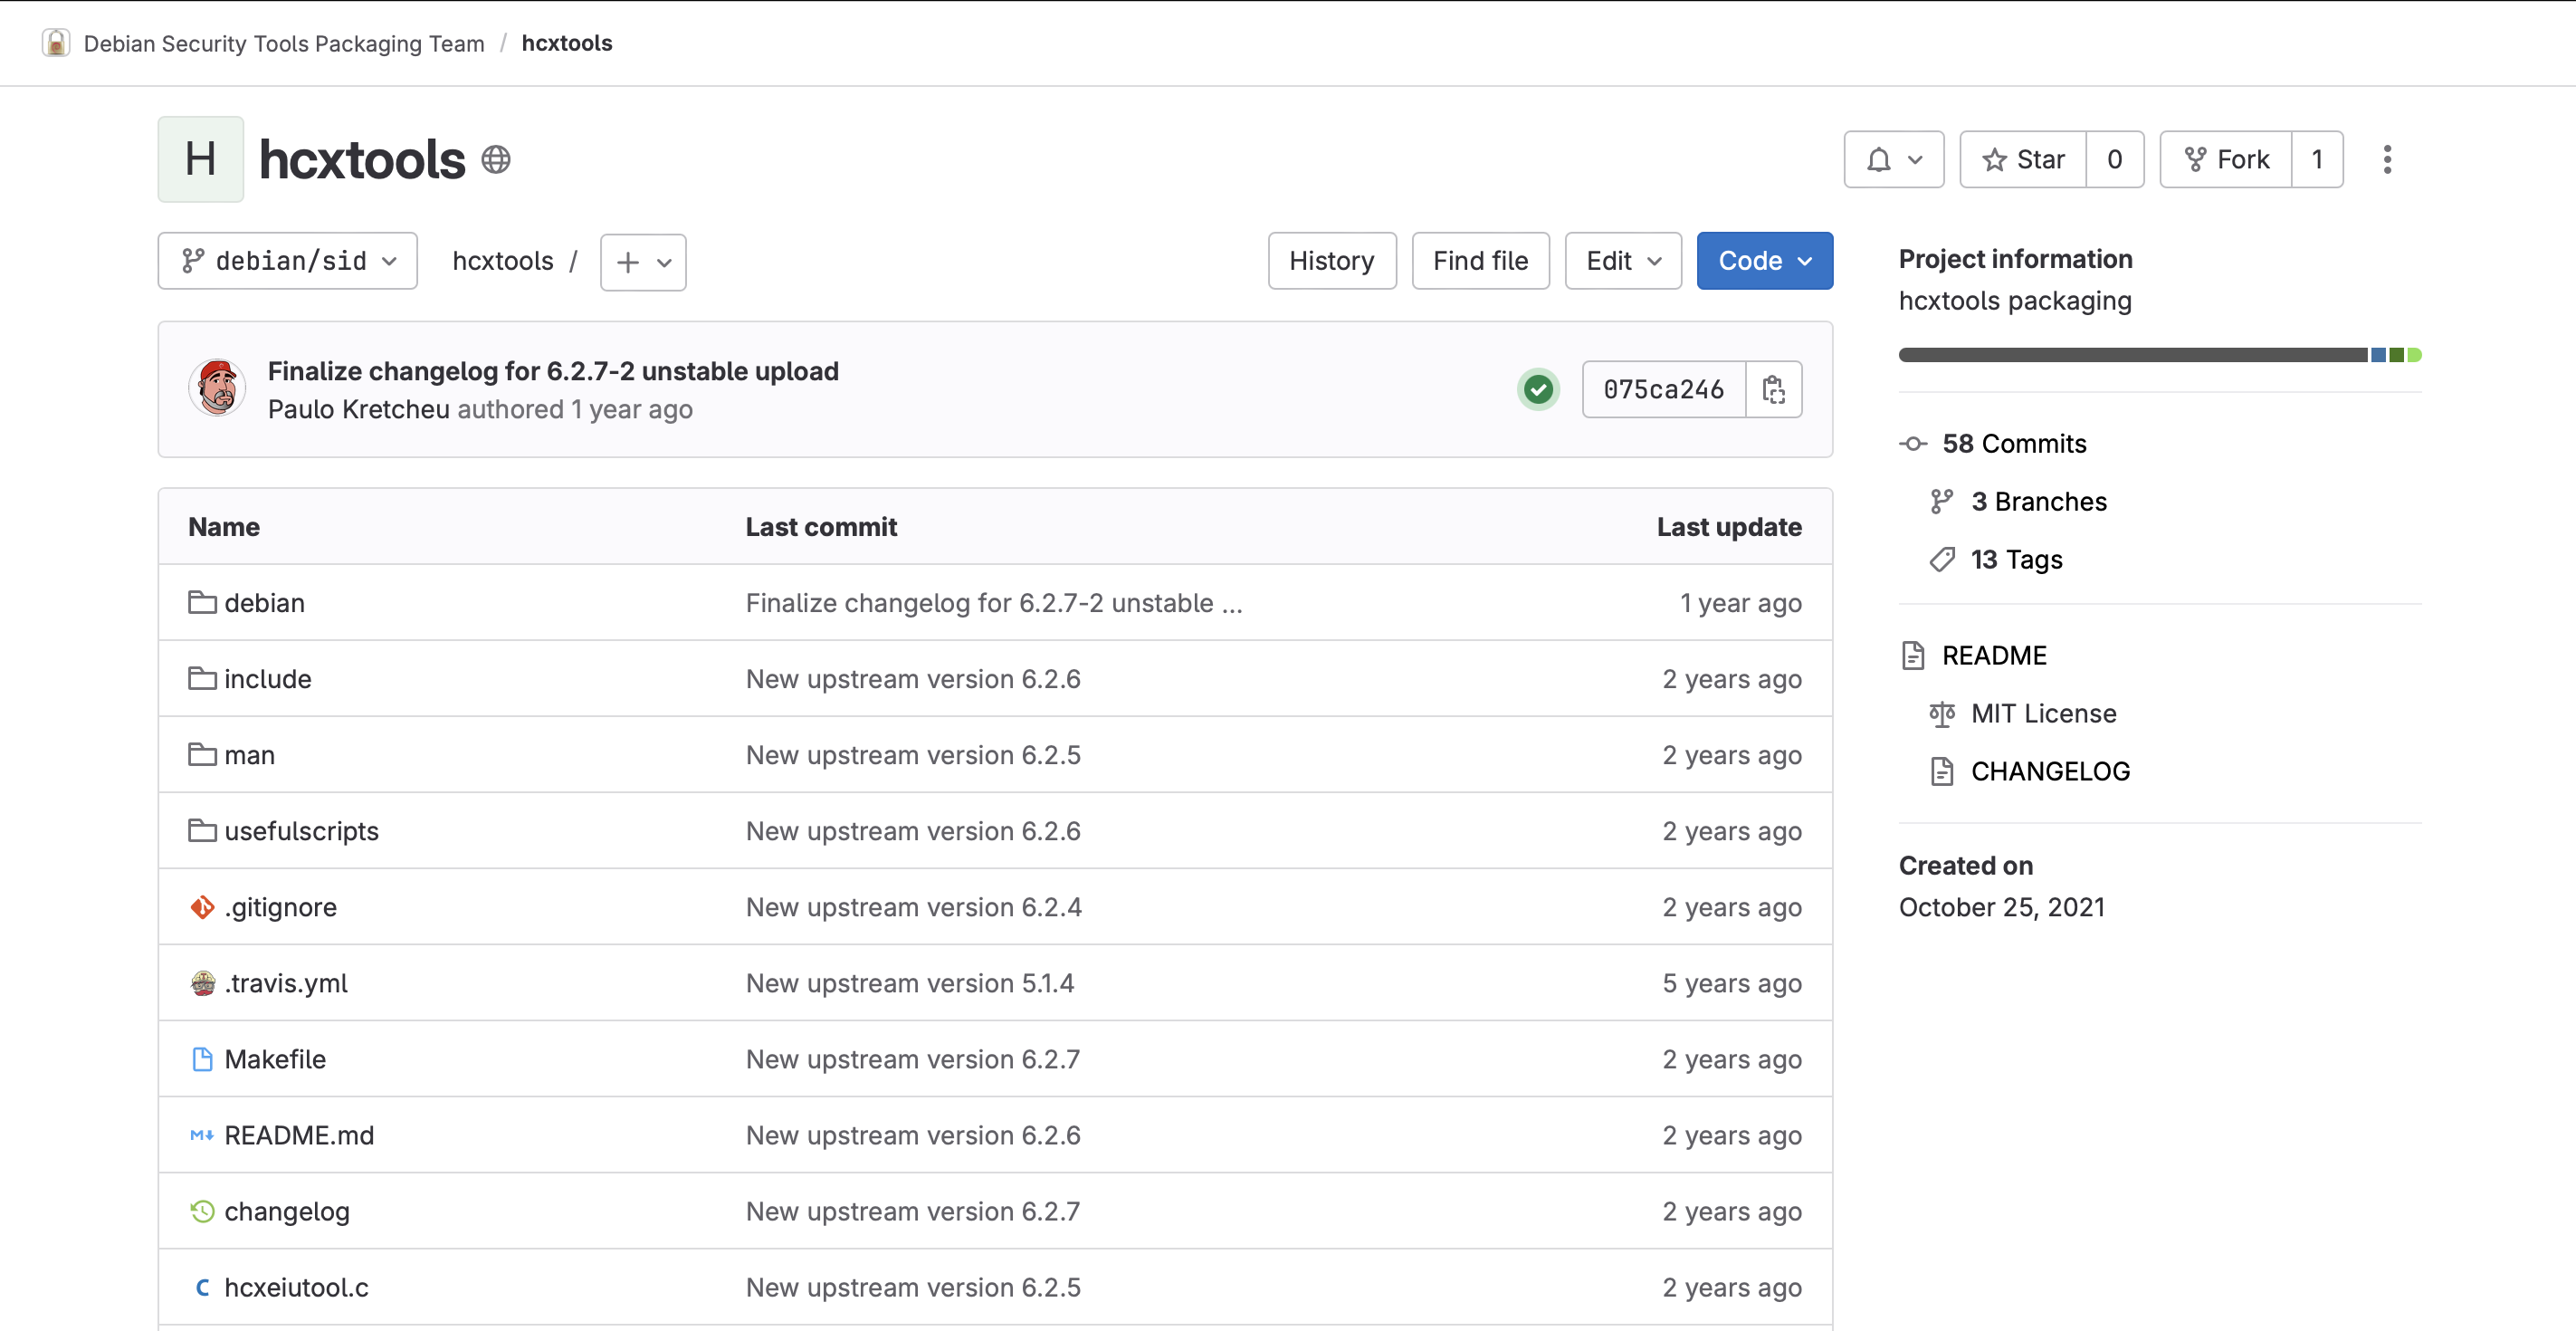Open the hcxeiutool.c file
This screenshot has height=1331, width=2576.
click(296, 1287)
